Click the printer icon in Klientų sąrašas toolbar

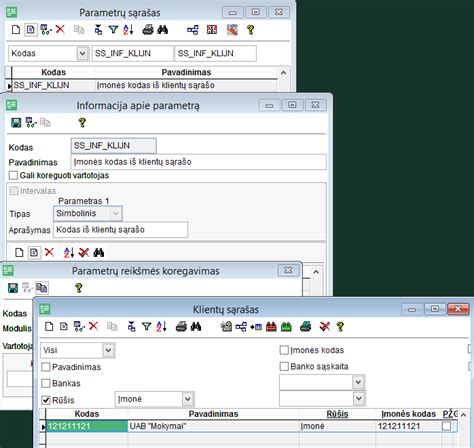click(x=181, y=327)
